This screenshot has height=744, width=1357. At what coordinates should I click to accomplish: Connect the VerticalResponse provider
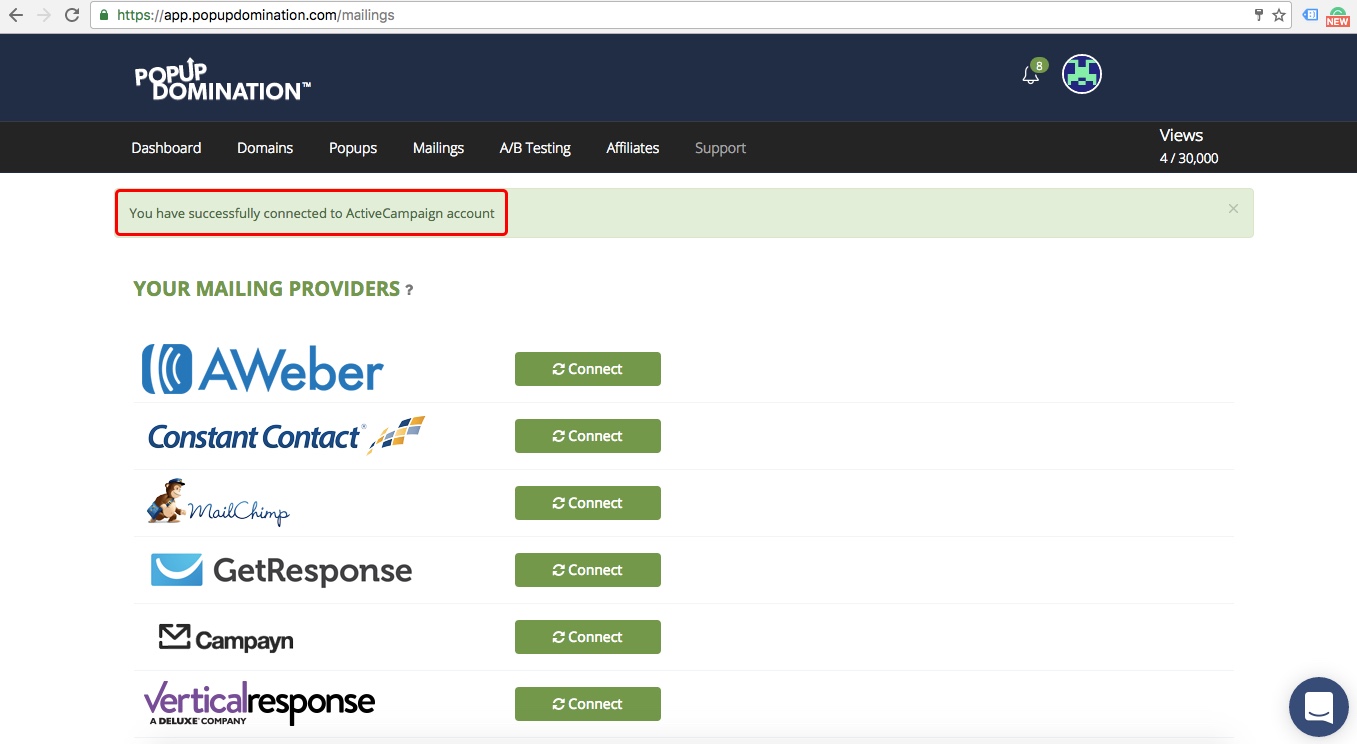pos(588,704)
